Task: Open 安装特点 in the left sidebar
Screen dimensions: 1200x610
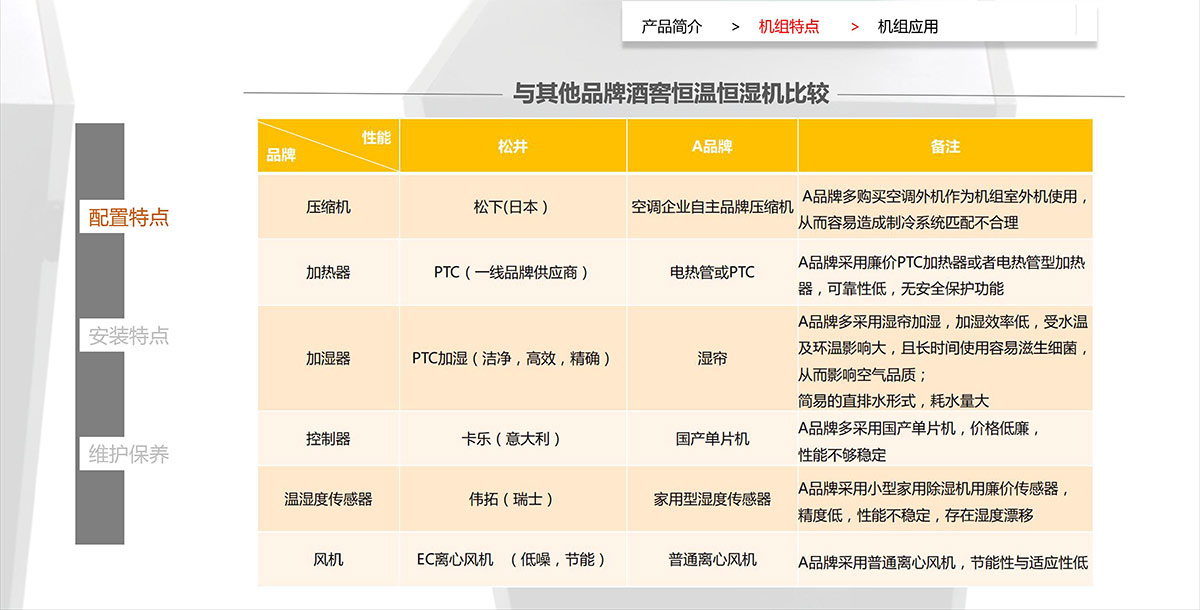Action: point(129,336)
